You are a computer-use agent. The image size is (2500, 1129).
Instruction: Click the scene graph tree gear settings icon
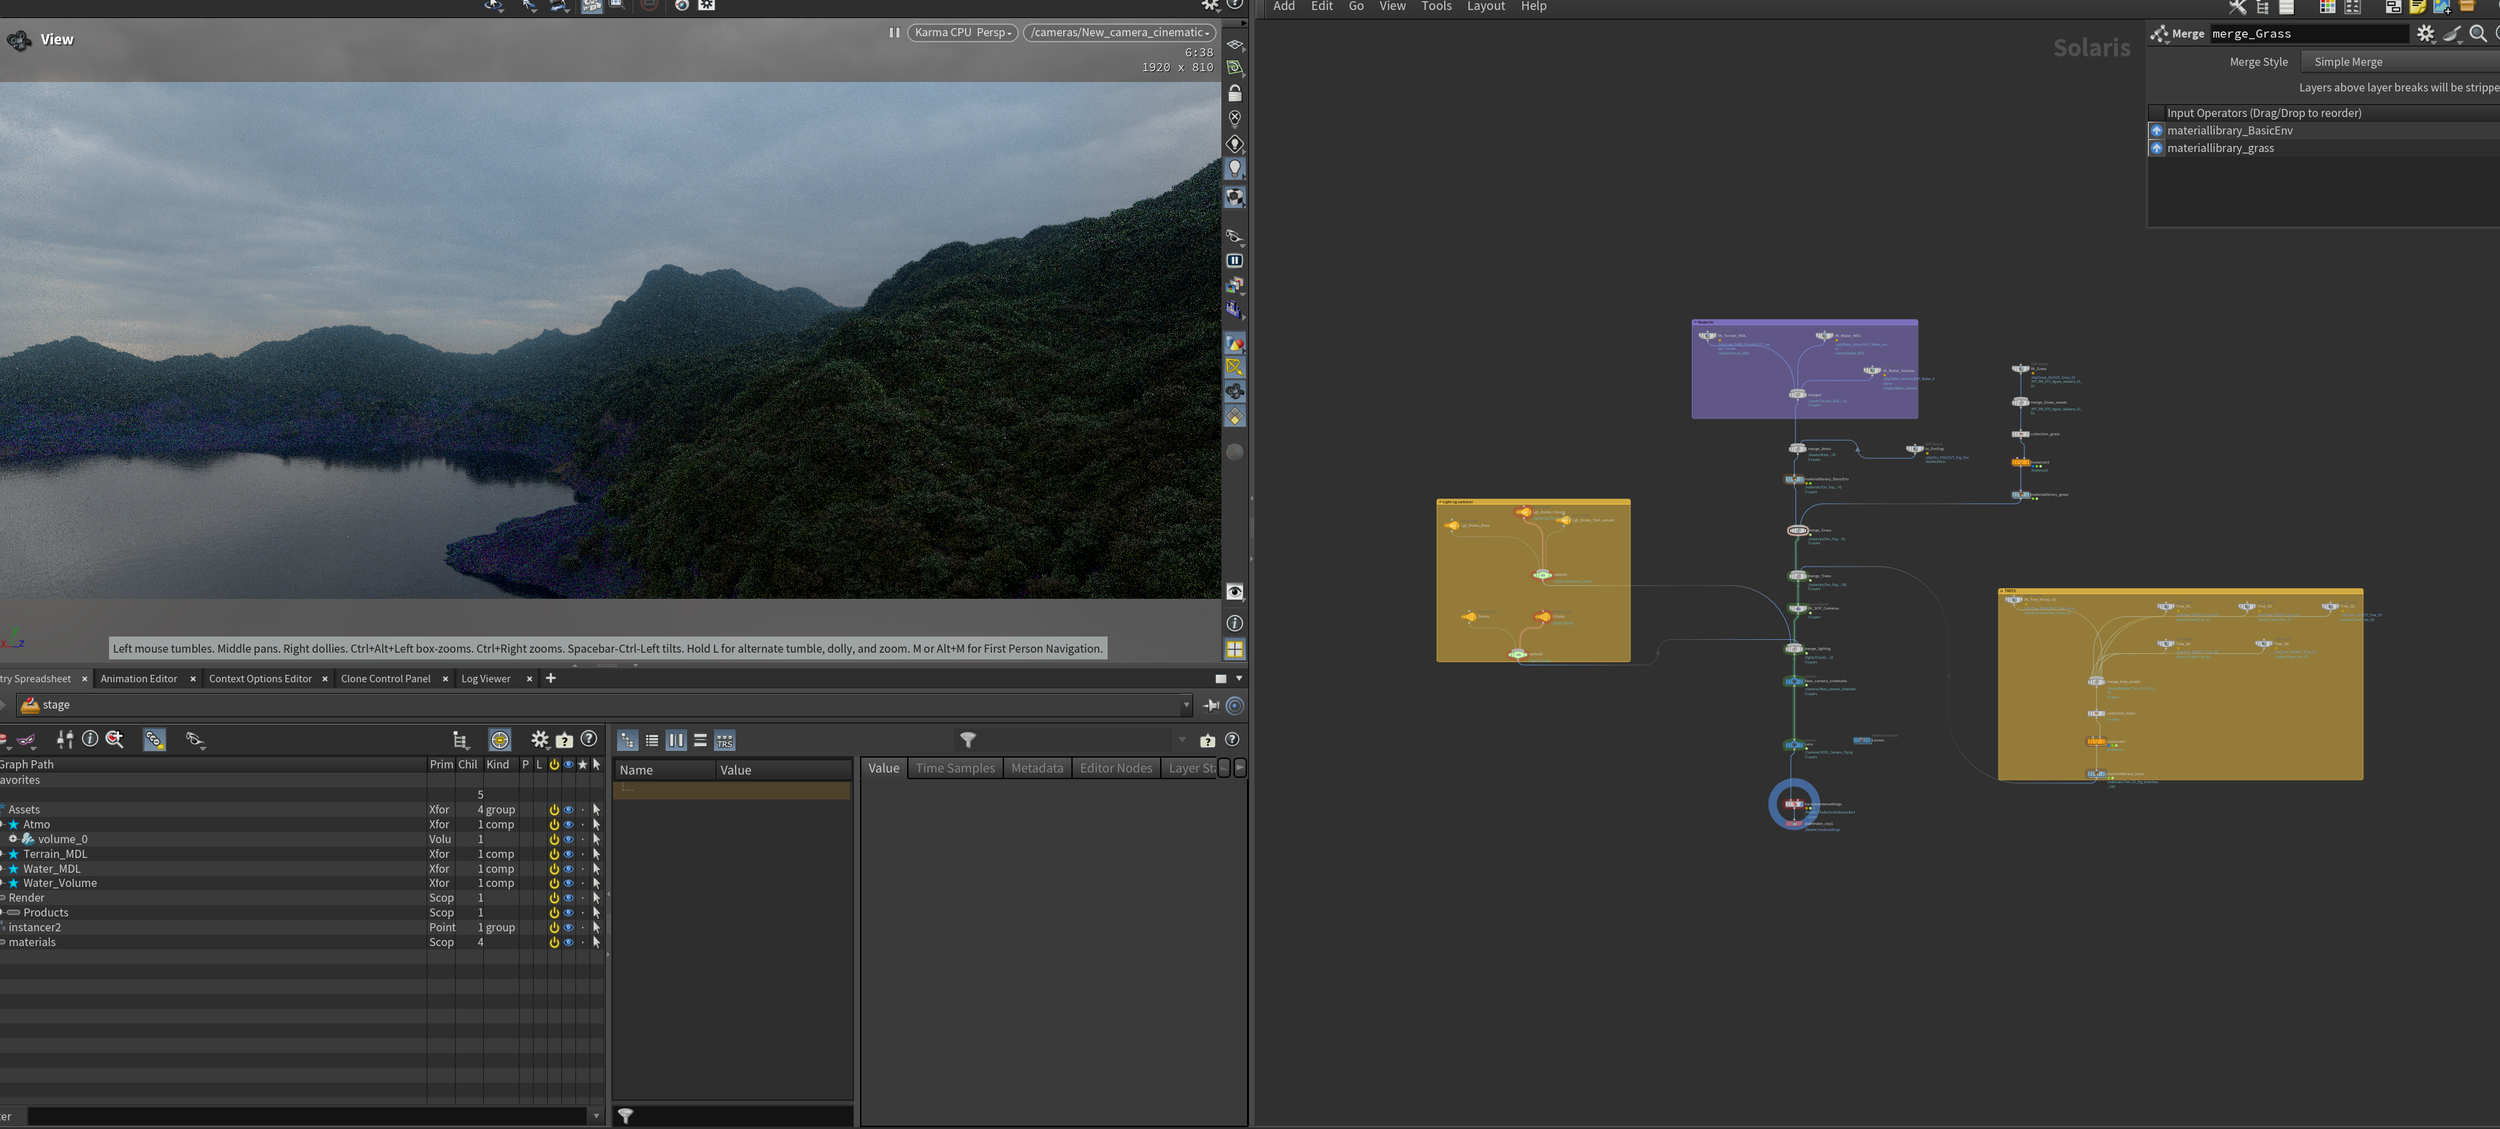(540, 740)
